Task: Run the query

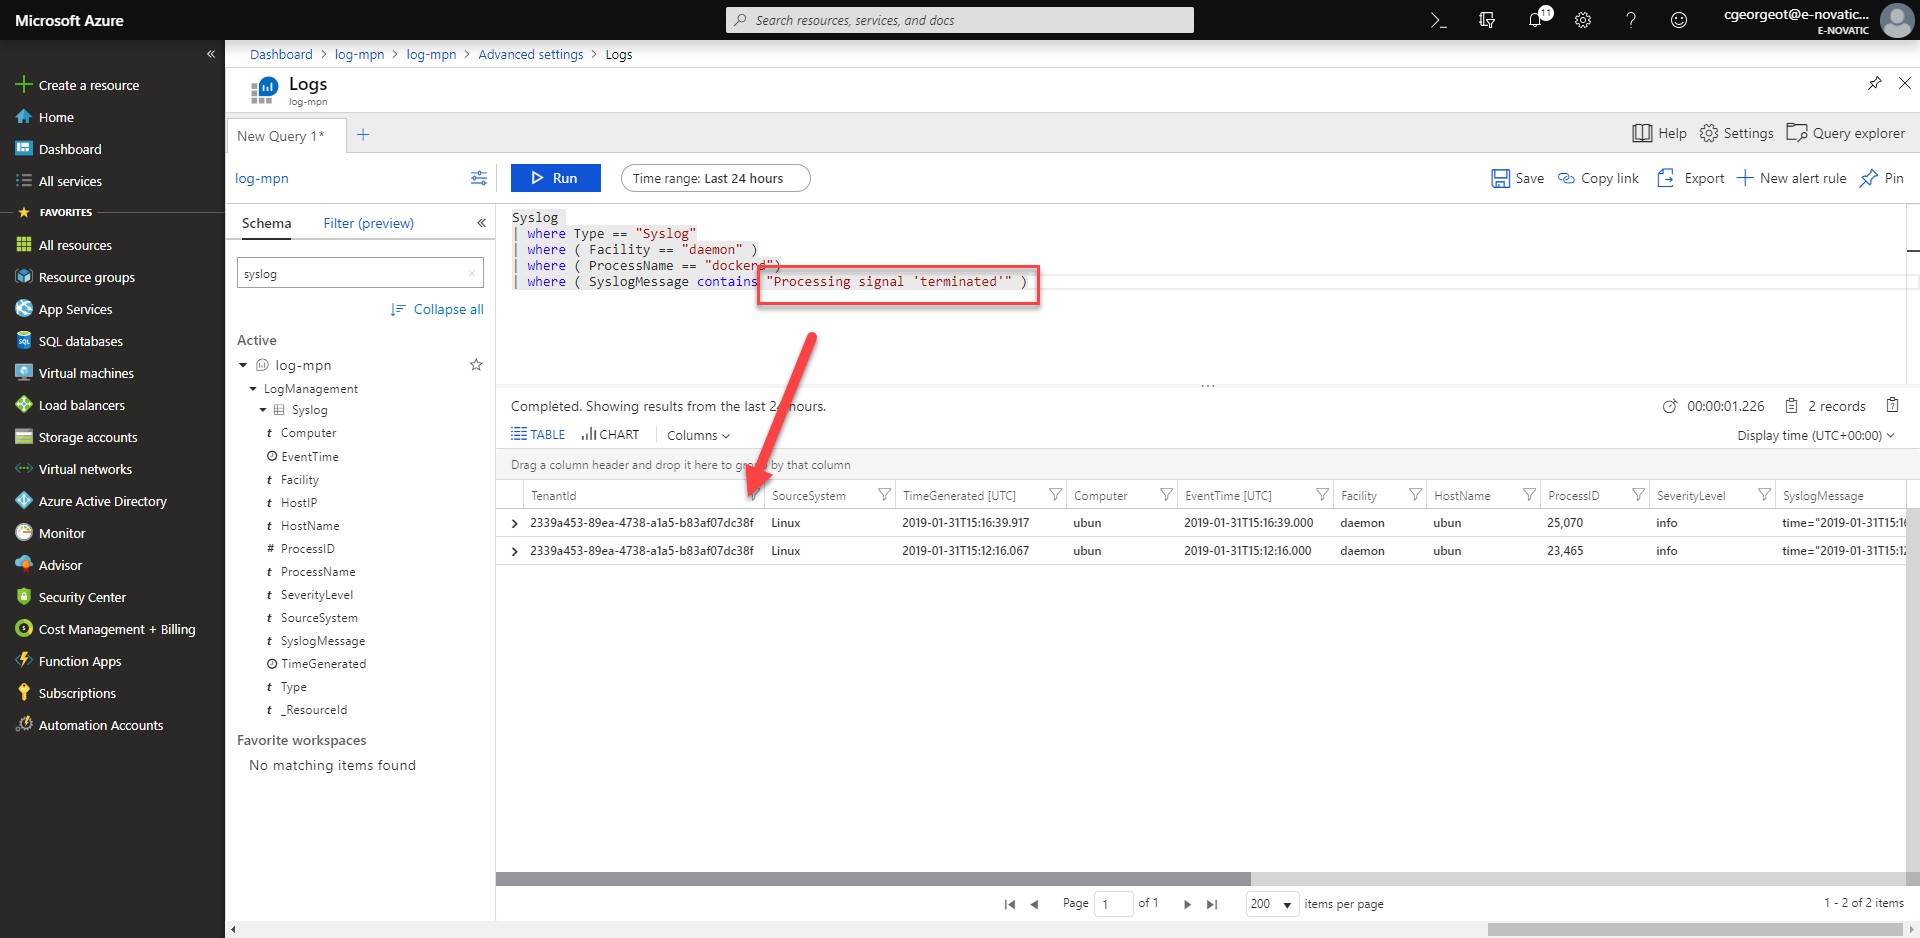Action: pyautogui.click(x=556, y=178)
